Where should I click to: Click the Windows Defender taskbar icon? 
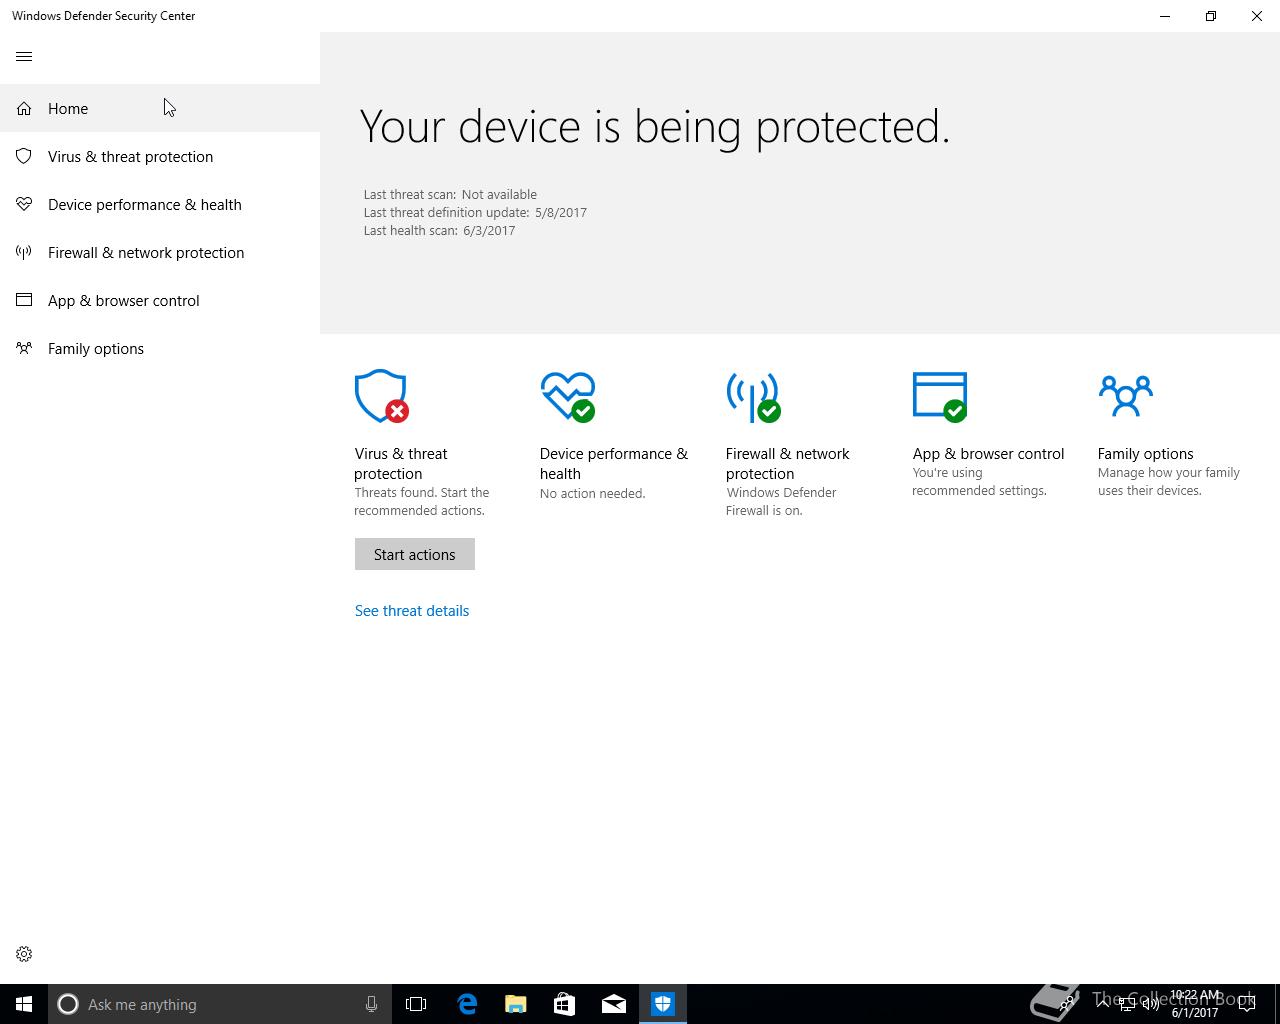(x=663, y=1004)
